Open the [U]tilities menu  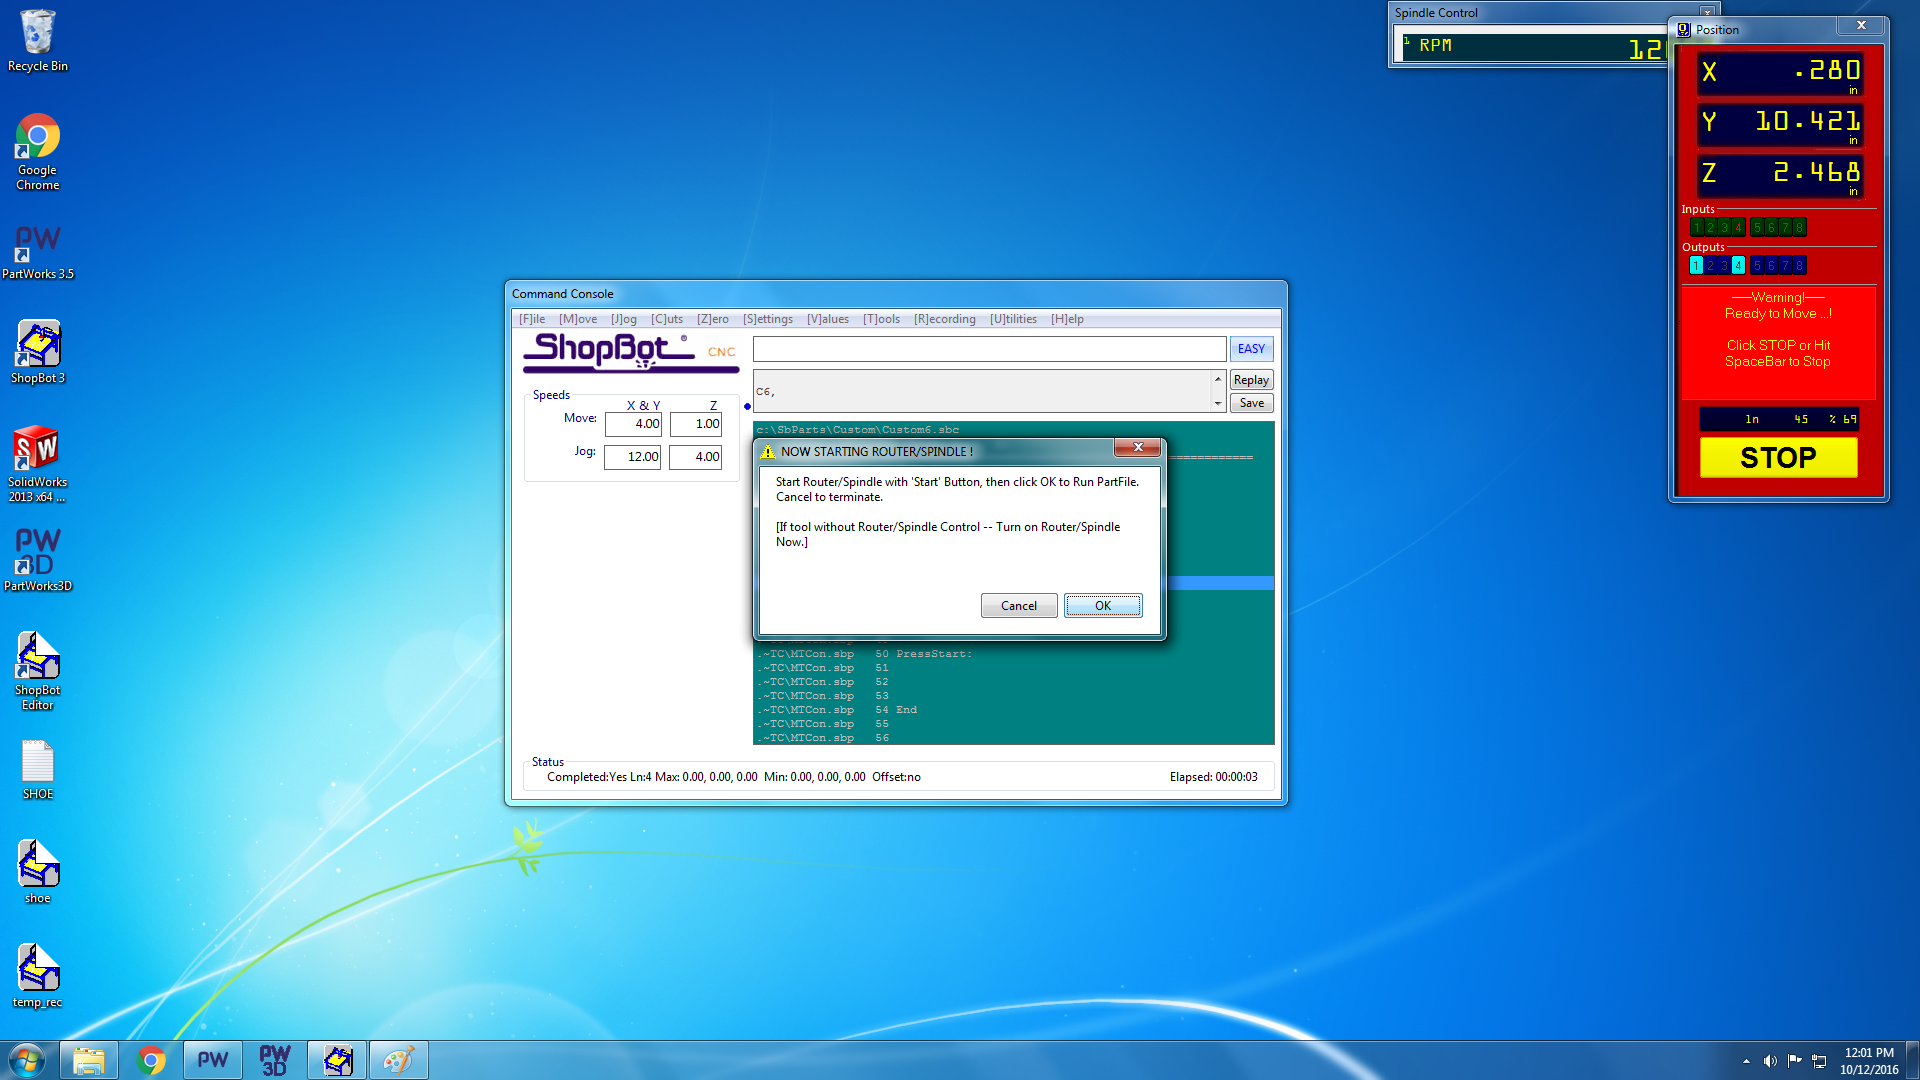click(x=1013, y=319)
